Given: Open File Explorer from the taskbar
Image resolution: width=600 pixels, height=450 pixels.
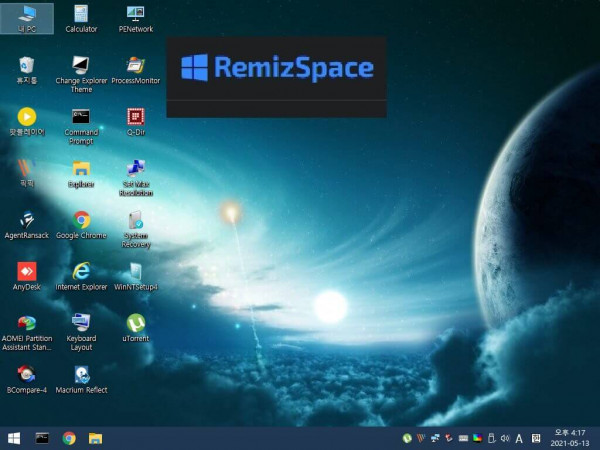Looking at the screenshot, I should coord(95,438).
